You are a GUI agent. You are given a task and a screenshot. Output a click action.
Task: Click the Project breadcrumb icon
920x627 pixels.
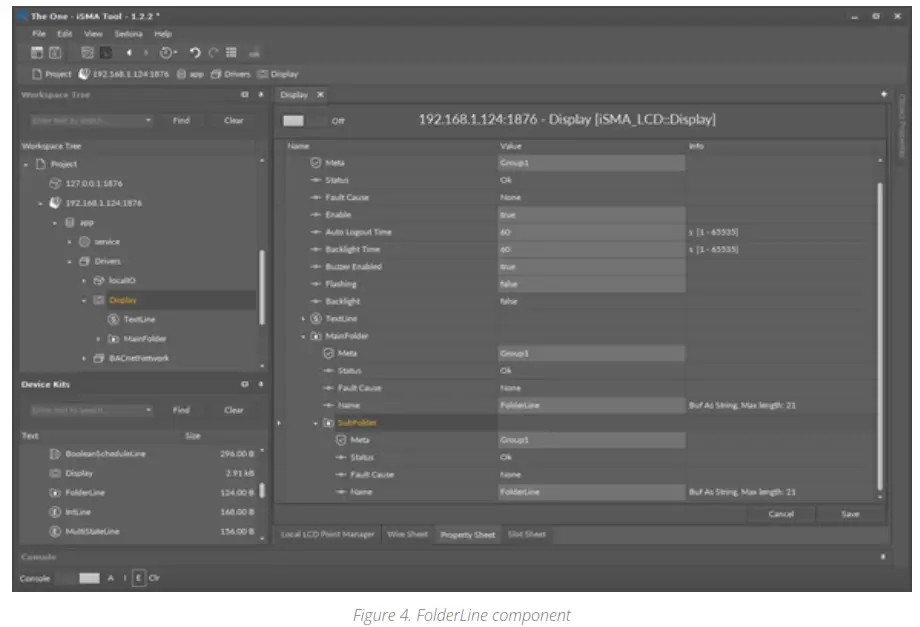37,74
